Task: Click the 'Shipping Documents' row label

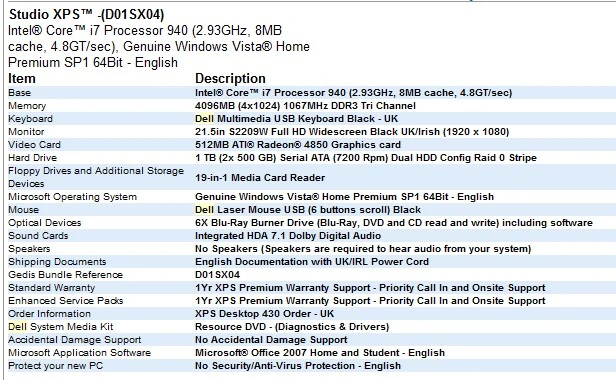Action: click(x=57, y=262)
